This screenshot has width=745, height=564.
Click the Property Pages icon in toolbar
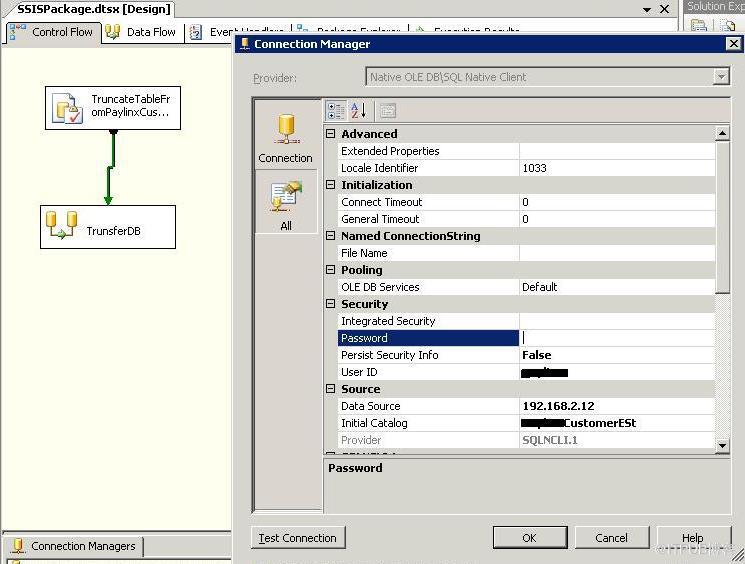(387, 111)
